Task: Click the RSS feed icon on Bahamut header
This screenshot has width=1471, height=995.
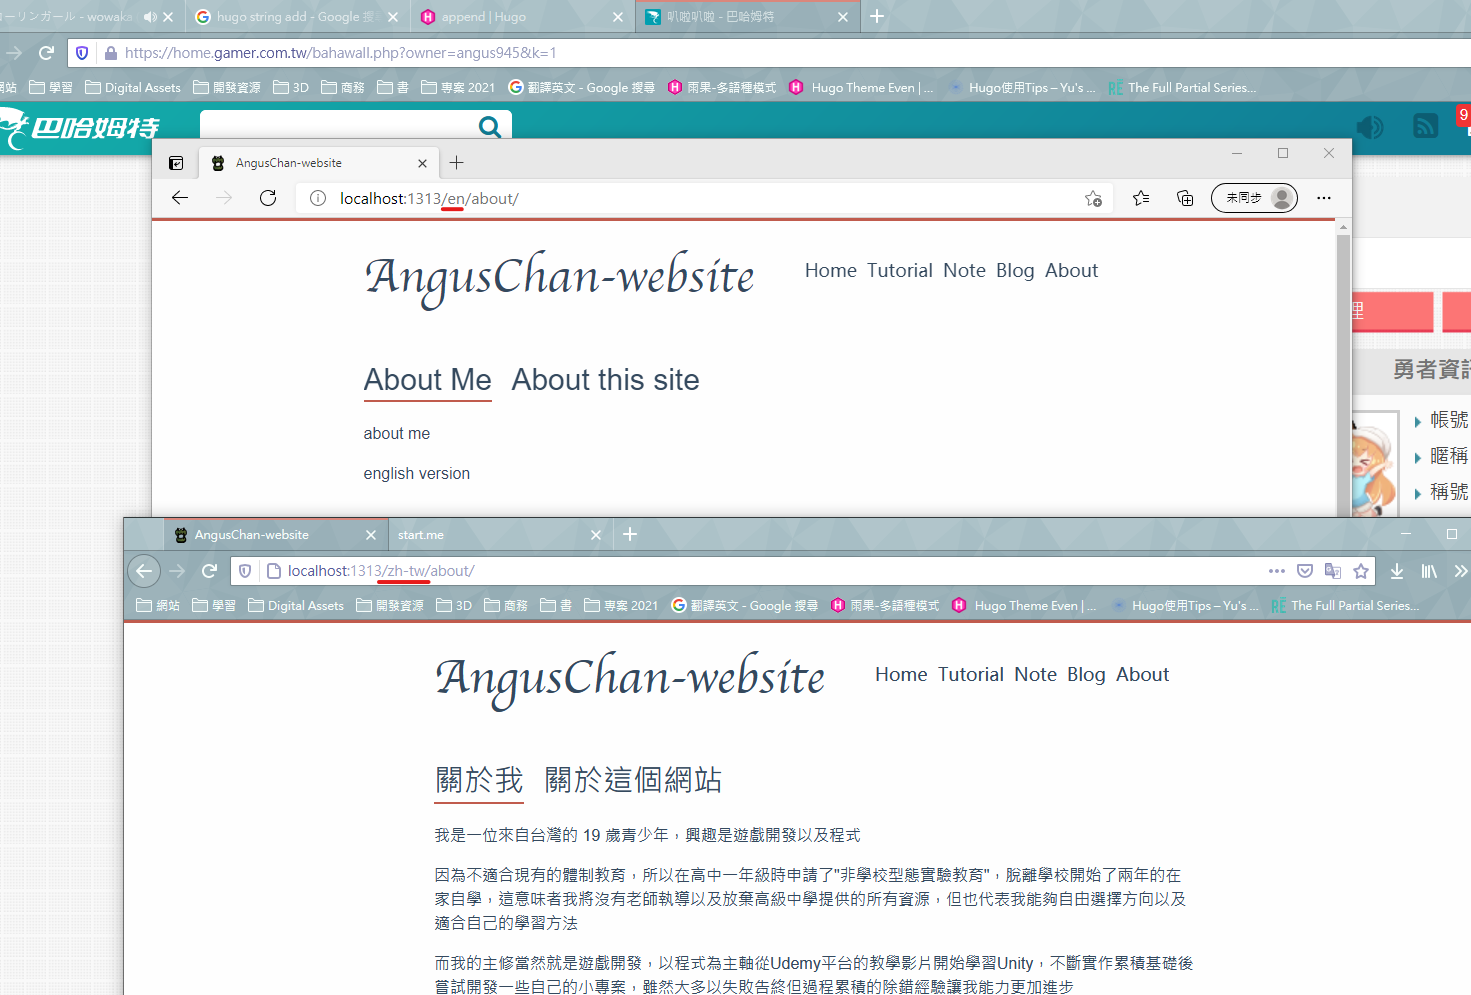Action: 1426,126
